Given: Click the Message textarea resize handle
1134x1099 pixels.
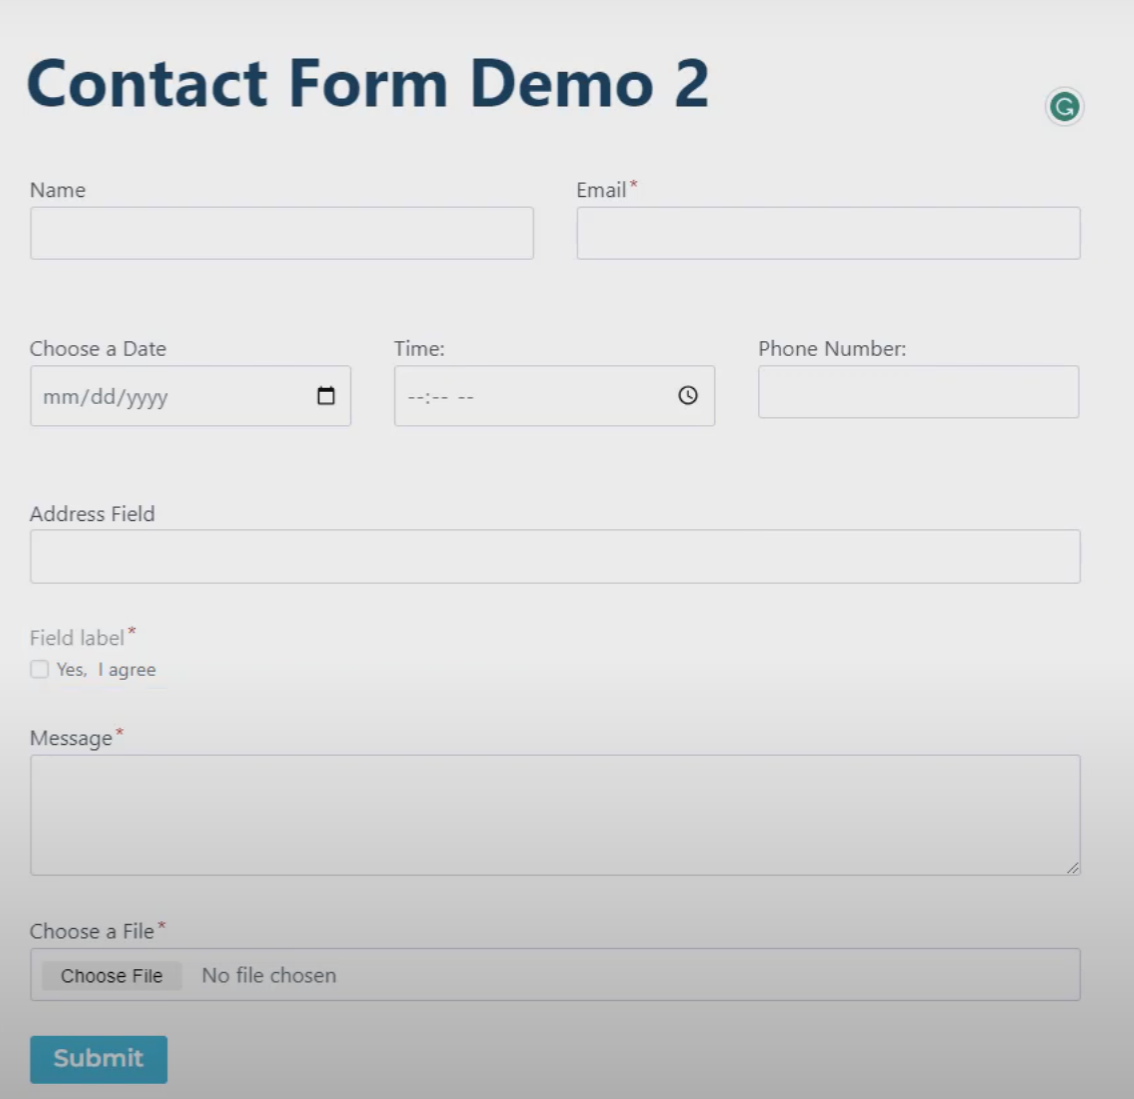Looking at the screenshot, I should (1075, 868).
